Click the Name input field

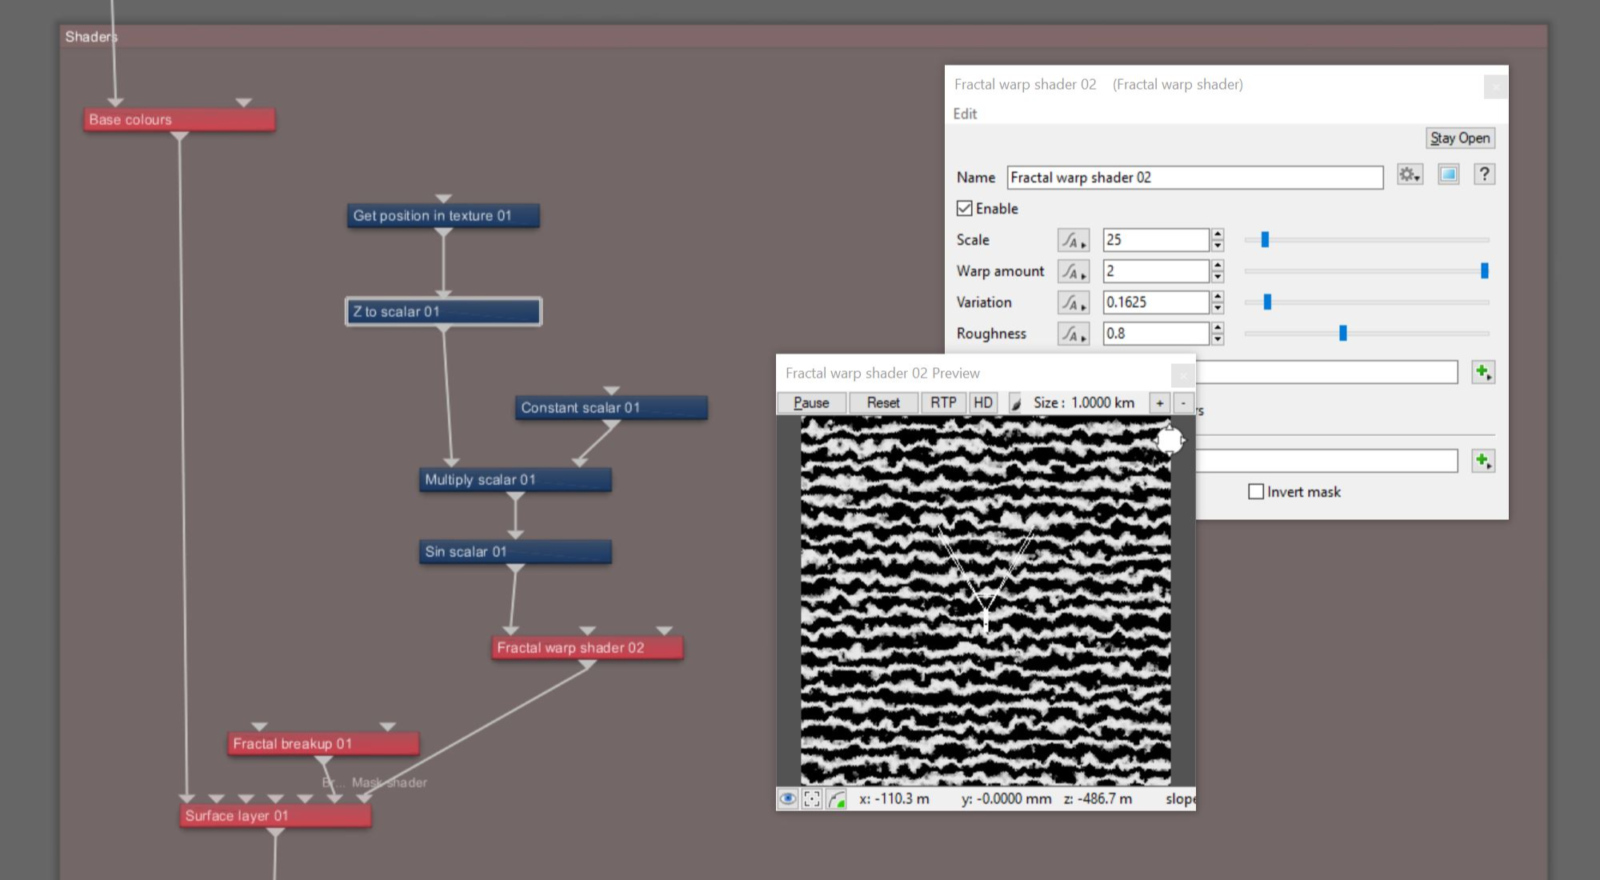coord(1195,177)
